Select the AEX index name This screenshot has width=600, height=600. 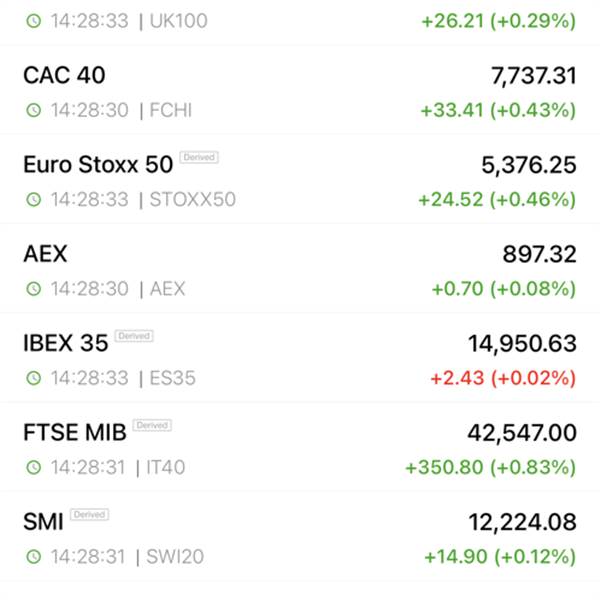pyautogui.click(x=45, y=254)
